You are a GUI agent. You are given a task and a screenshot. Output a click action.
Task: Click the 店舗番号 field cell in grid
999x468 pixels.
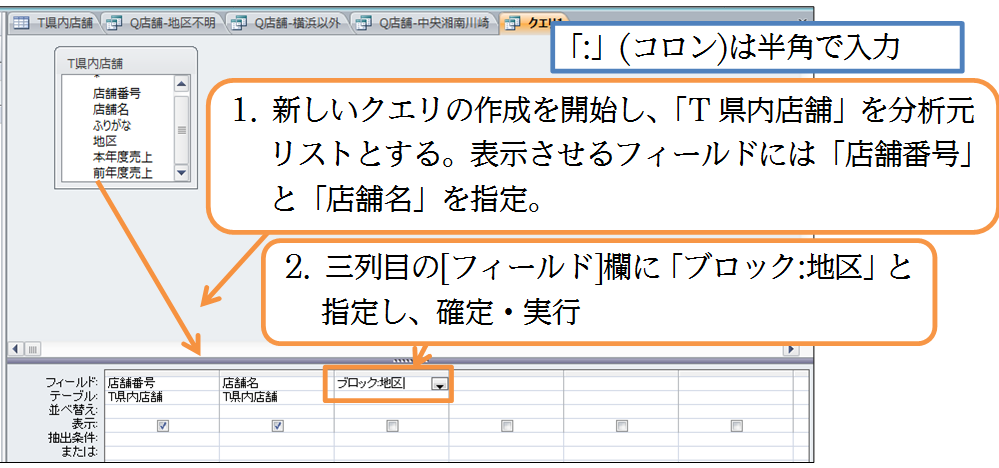pos(160,382)
